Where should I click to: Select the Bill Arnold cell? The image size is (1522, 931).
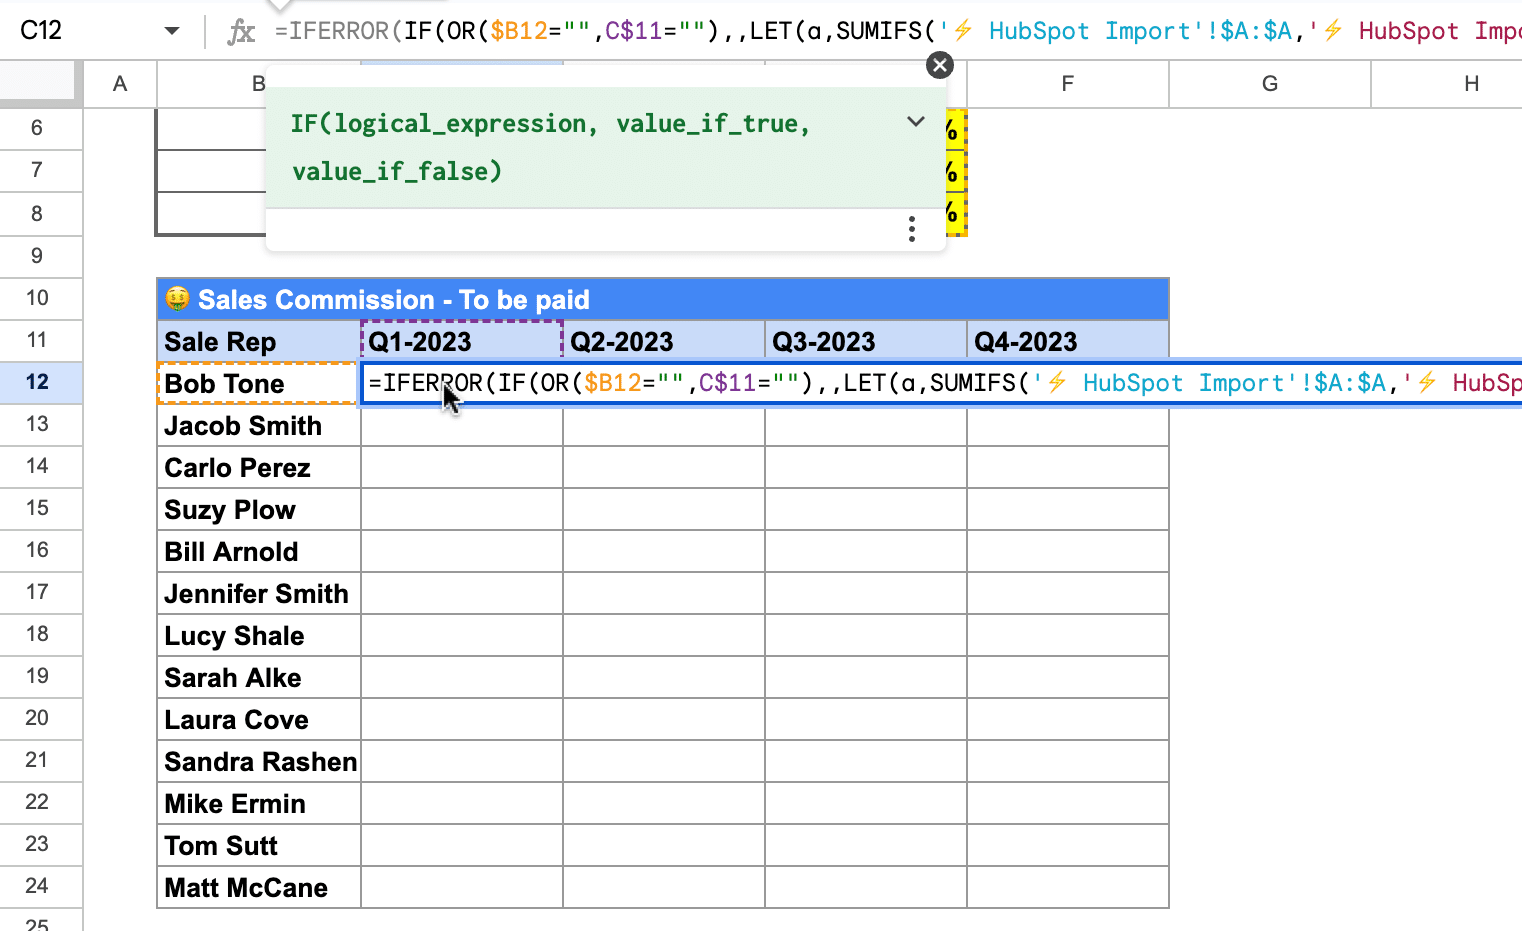259,551
